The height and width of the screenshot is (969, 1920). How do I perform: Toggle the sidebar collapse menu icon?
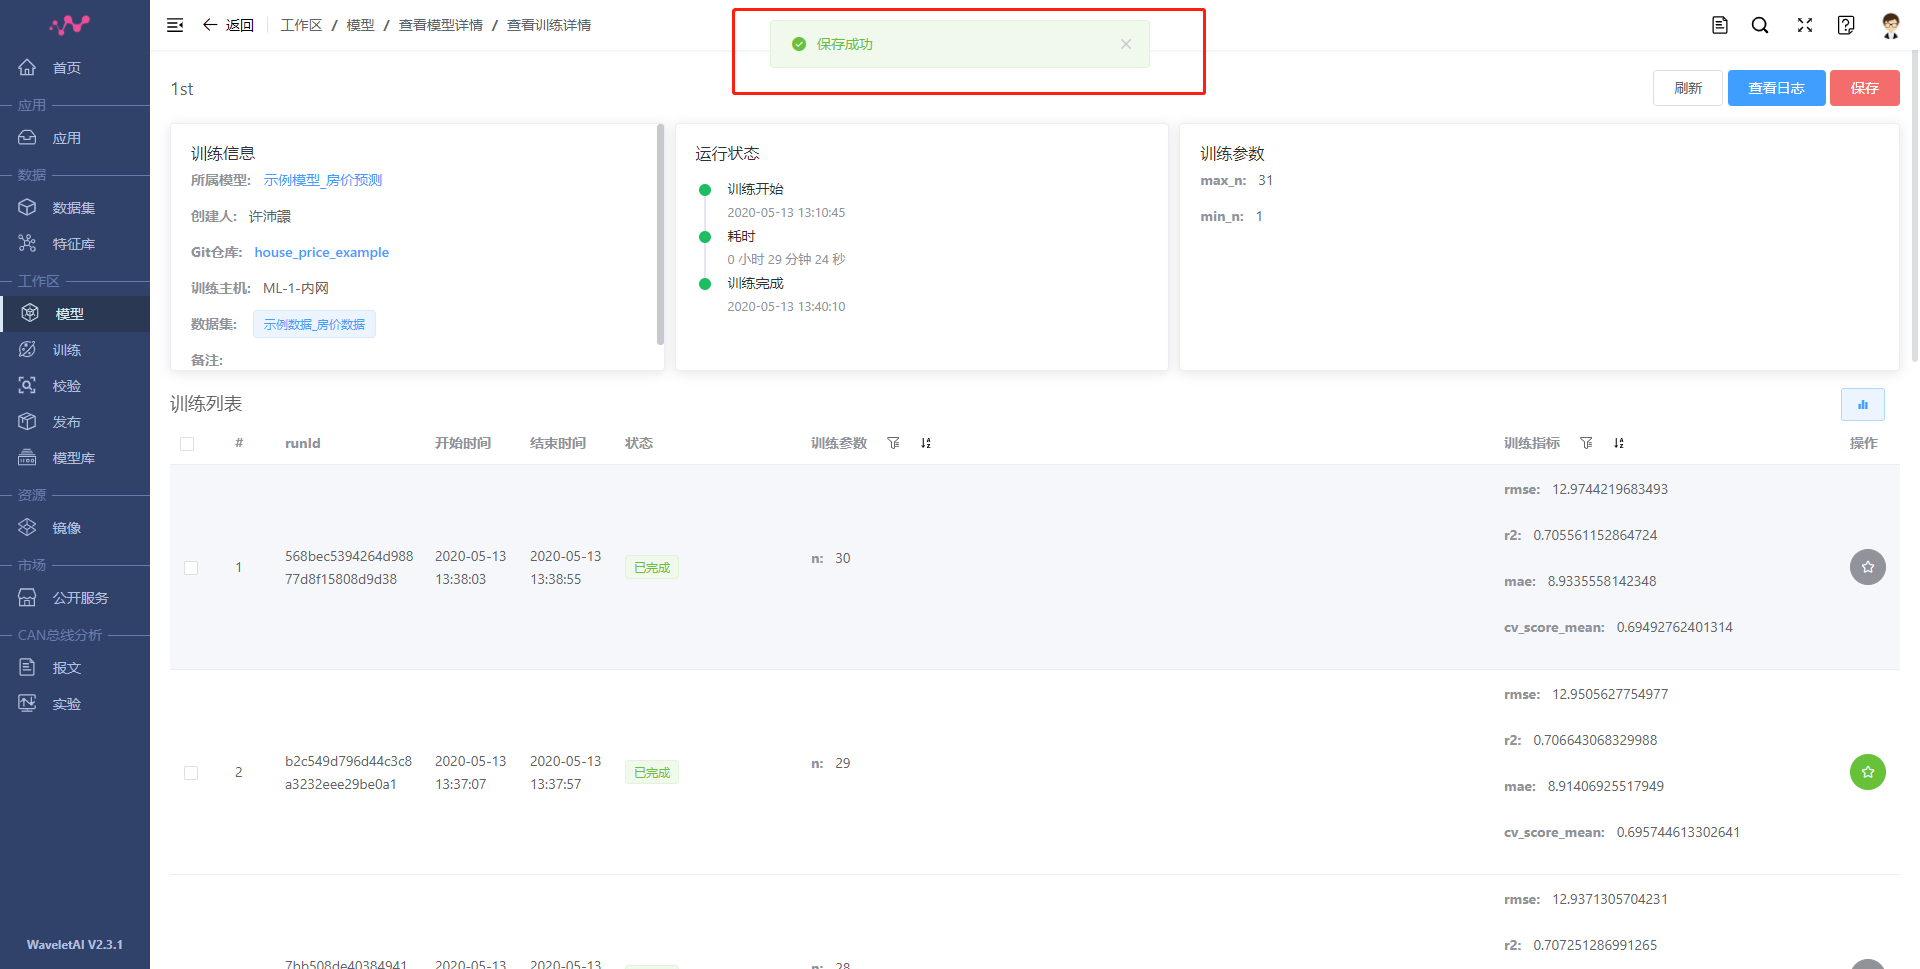tap(175, 25)
